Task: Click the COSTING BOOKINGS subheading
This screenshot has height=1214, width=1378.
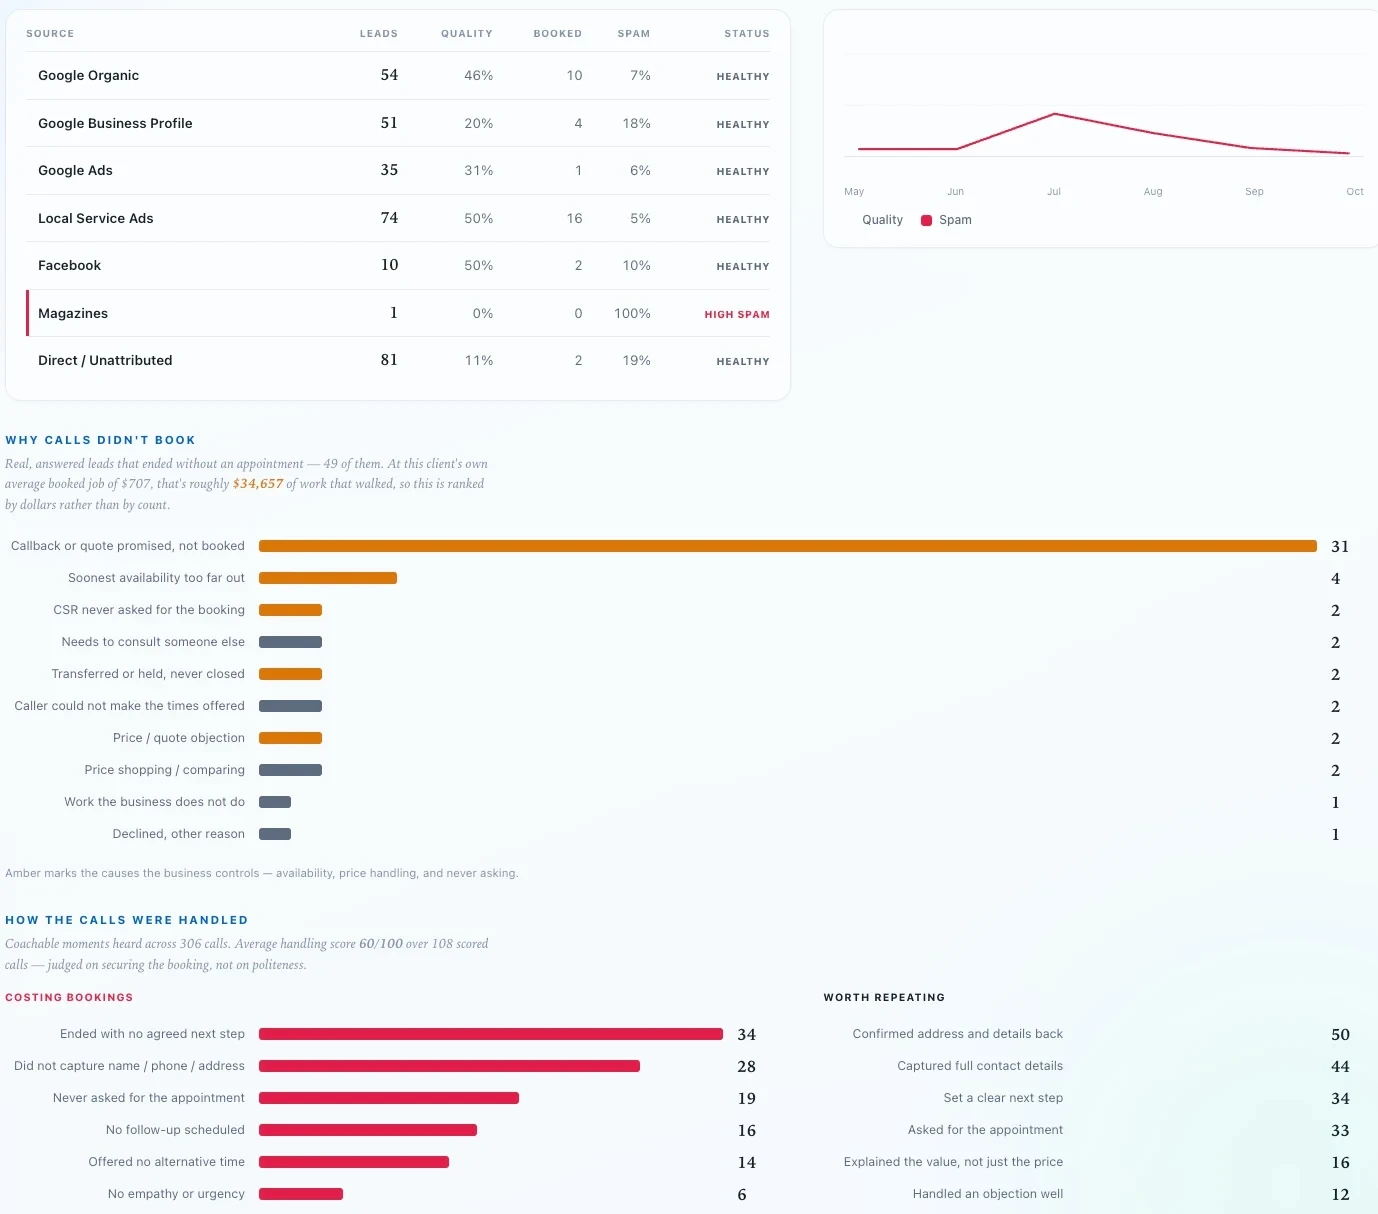Action: (69, 998)
